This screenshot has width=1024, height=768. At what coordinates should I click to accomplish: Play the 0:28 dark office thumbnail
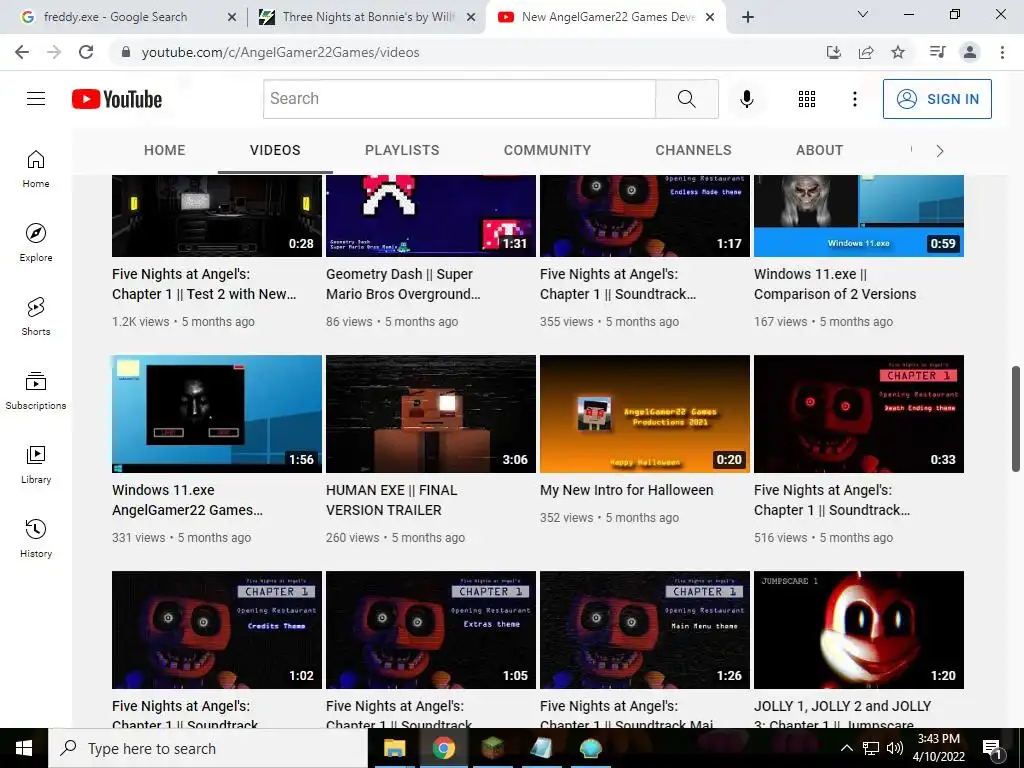pyautogui.click(x=217, y=216)
